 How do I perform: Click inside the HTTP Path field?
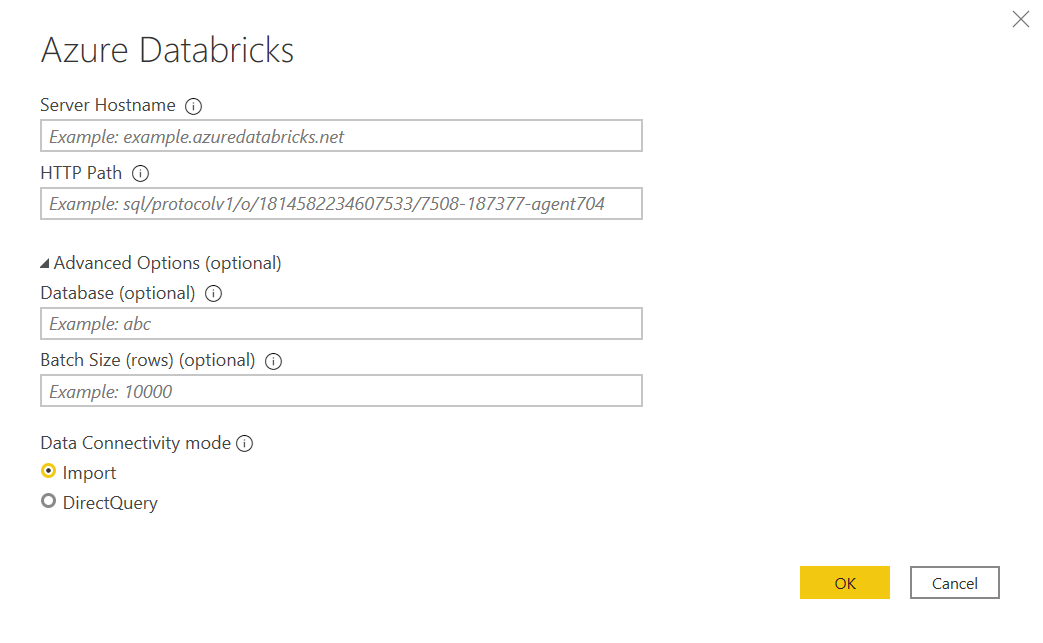tap(340, 203)
